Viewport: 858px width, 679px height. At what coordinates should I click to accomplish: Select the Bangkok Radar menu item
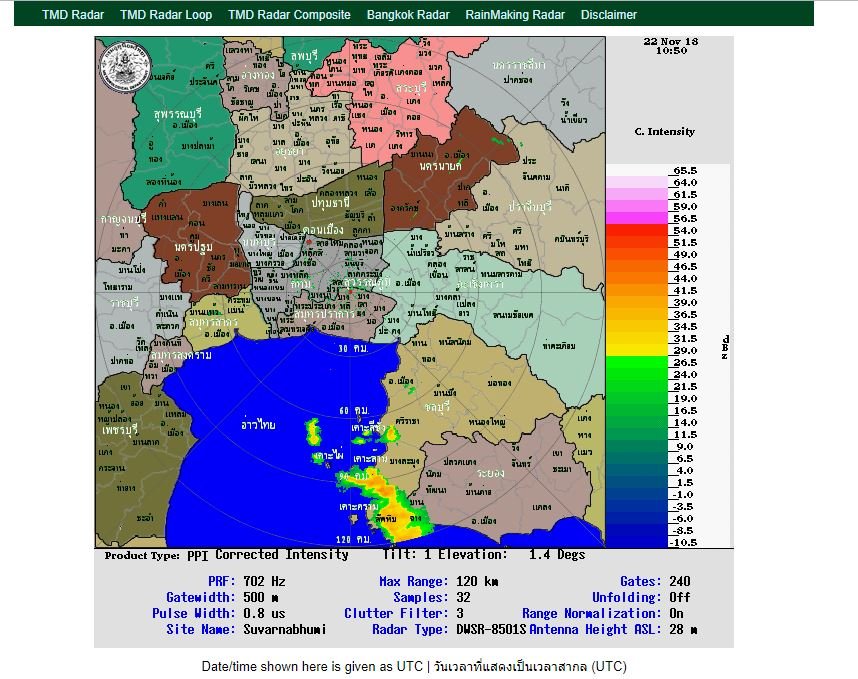[408, 15]
